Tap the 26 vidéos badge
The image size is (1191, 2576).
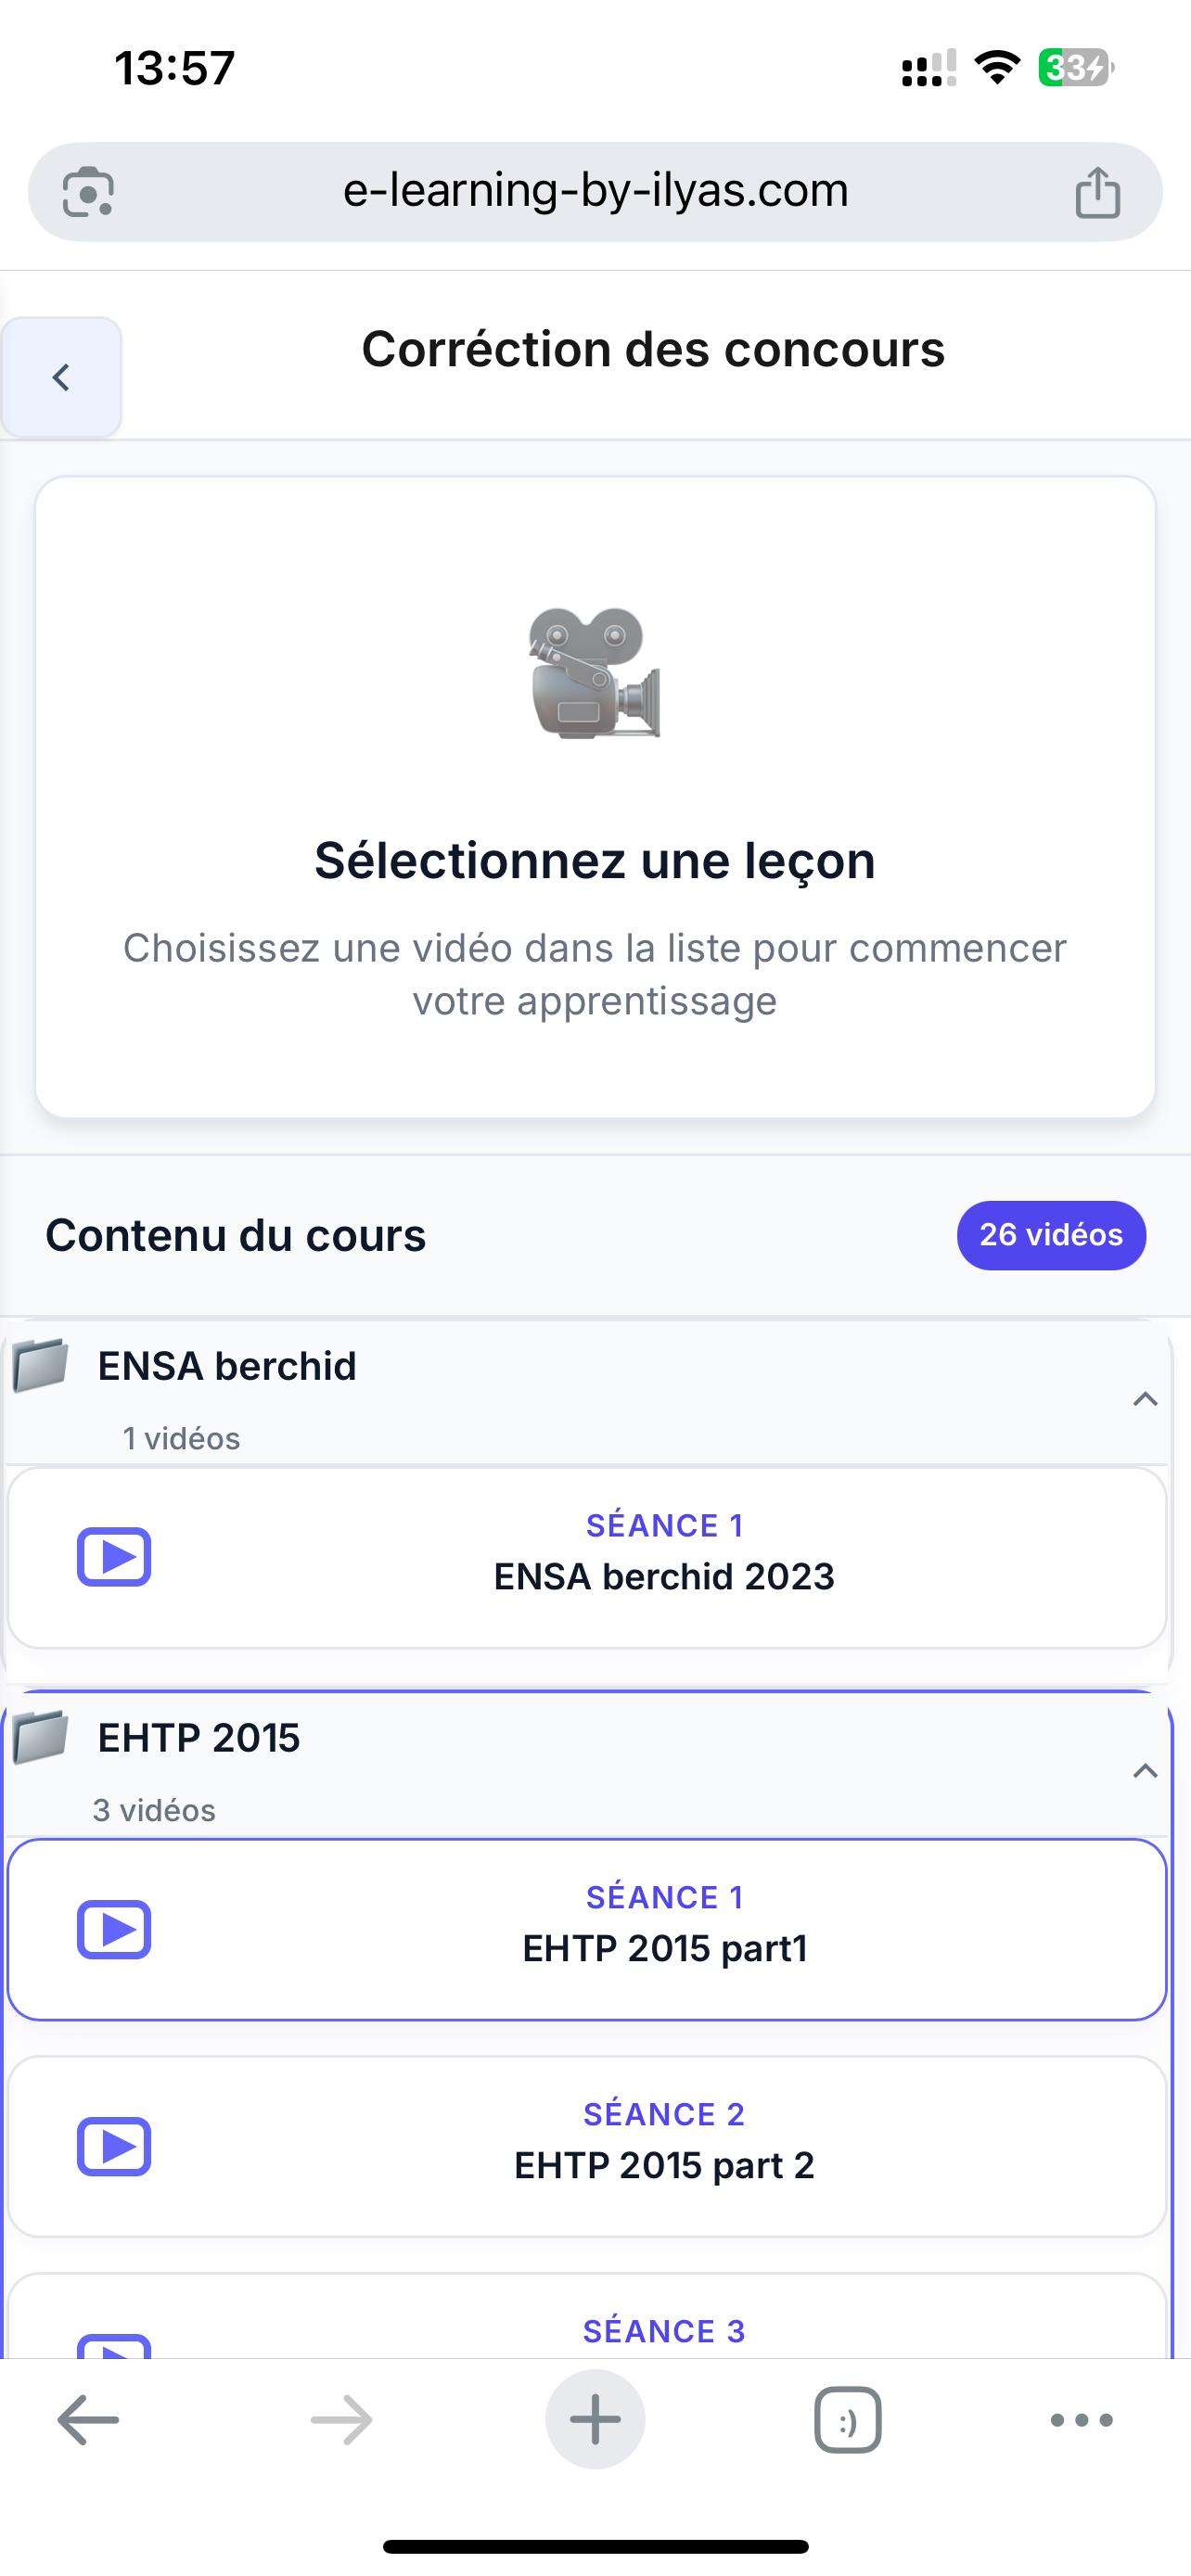[1050, 1235]
